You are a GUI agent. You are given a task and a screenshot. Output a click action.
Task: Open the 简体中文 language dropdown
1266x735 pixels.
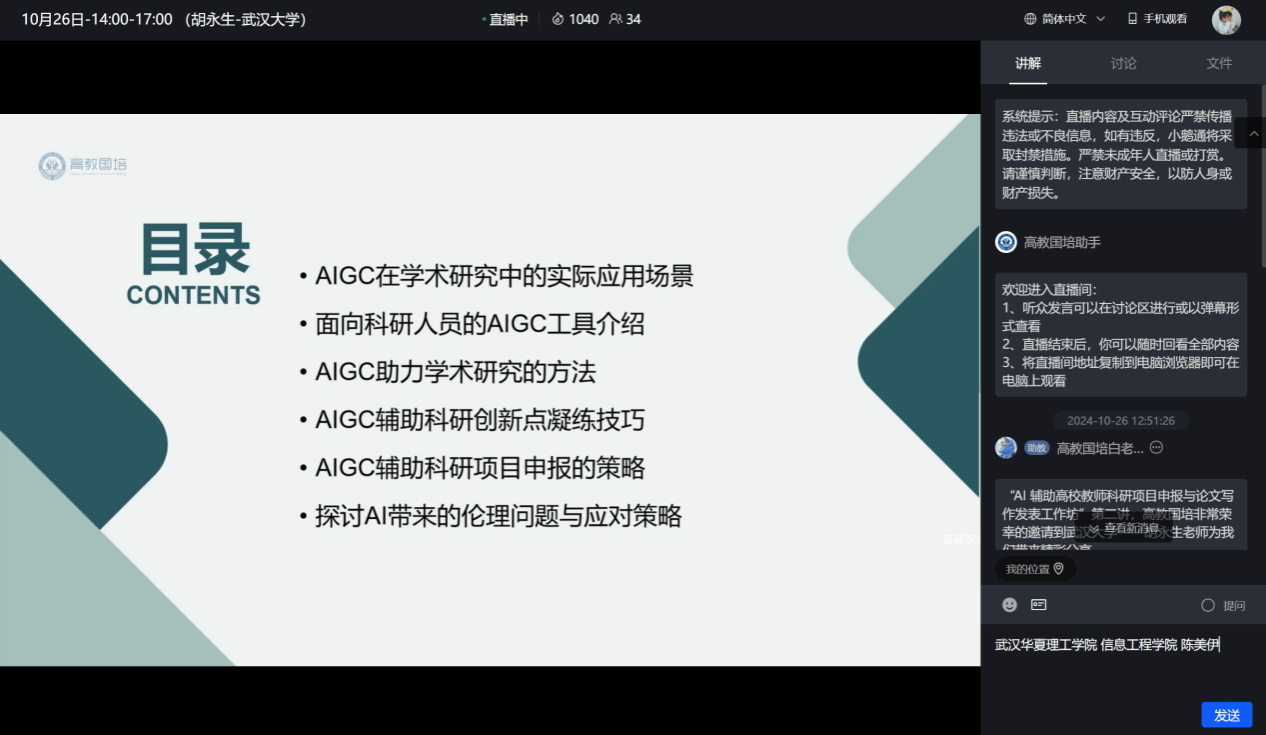(x=1065, y=19)
